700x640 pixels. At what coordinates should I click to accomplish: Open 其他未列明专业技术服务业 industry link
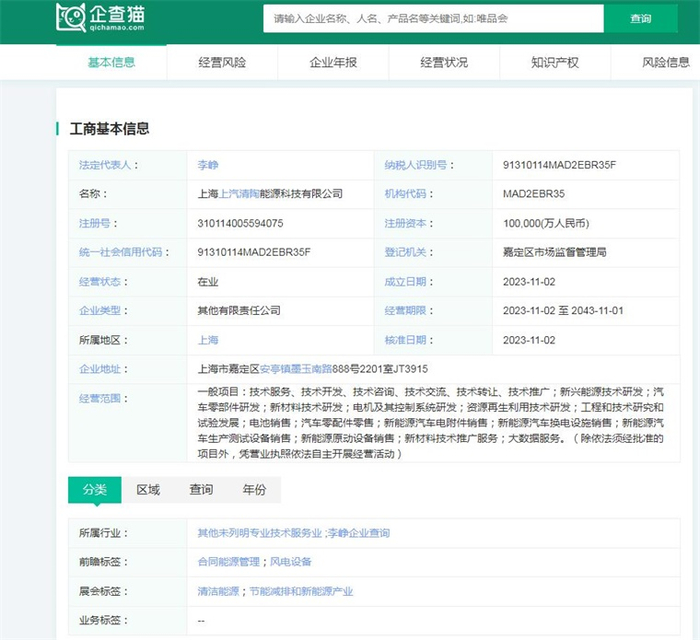[260, 534]
